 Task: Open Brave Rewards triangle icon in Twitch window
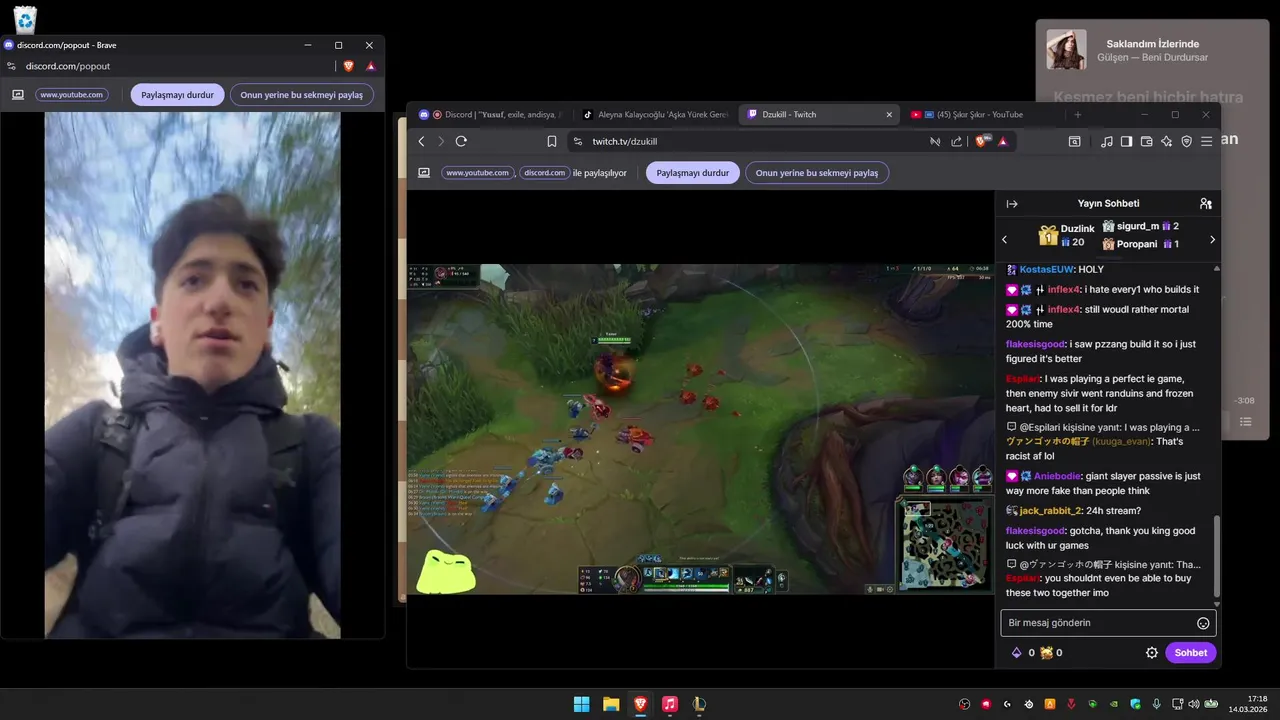1002,141
